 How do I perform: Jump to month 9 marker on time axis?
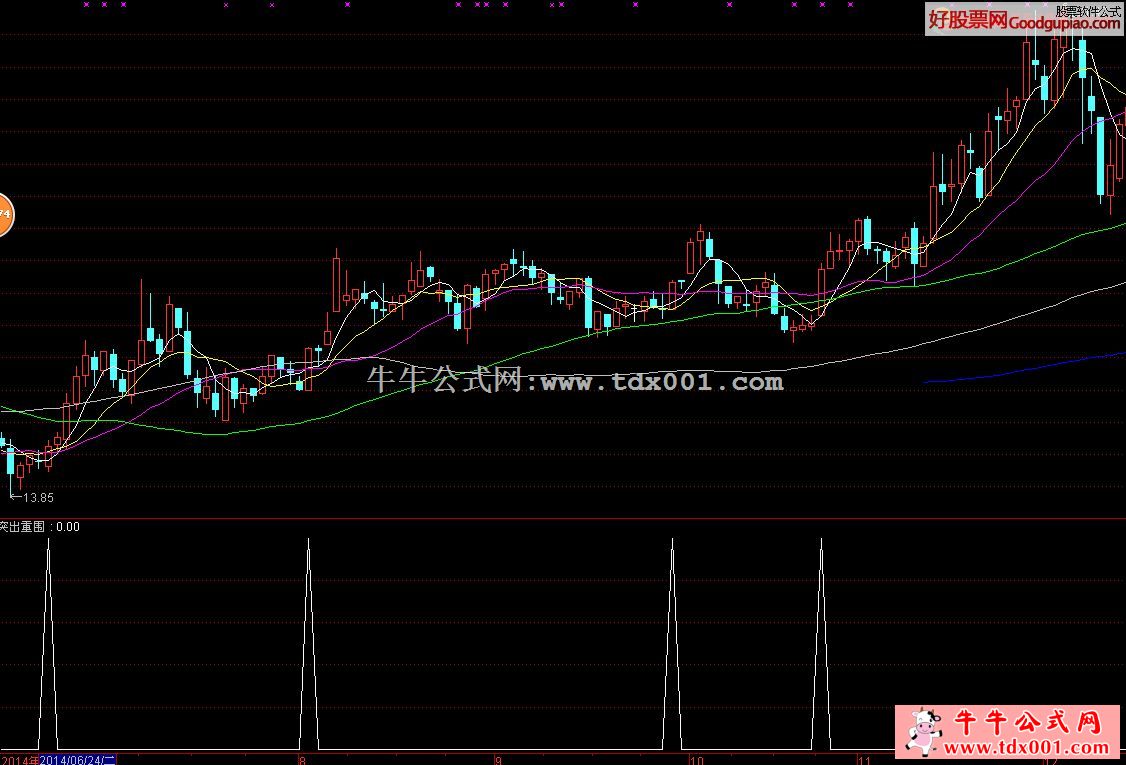[496, 759]
